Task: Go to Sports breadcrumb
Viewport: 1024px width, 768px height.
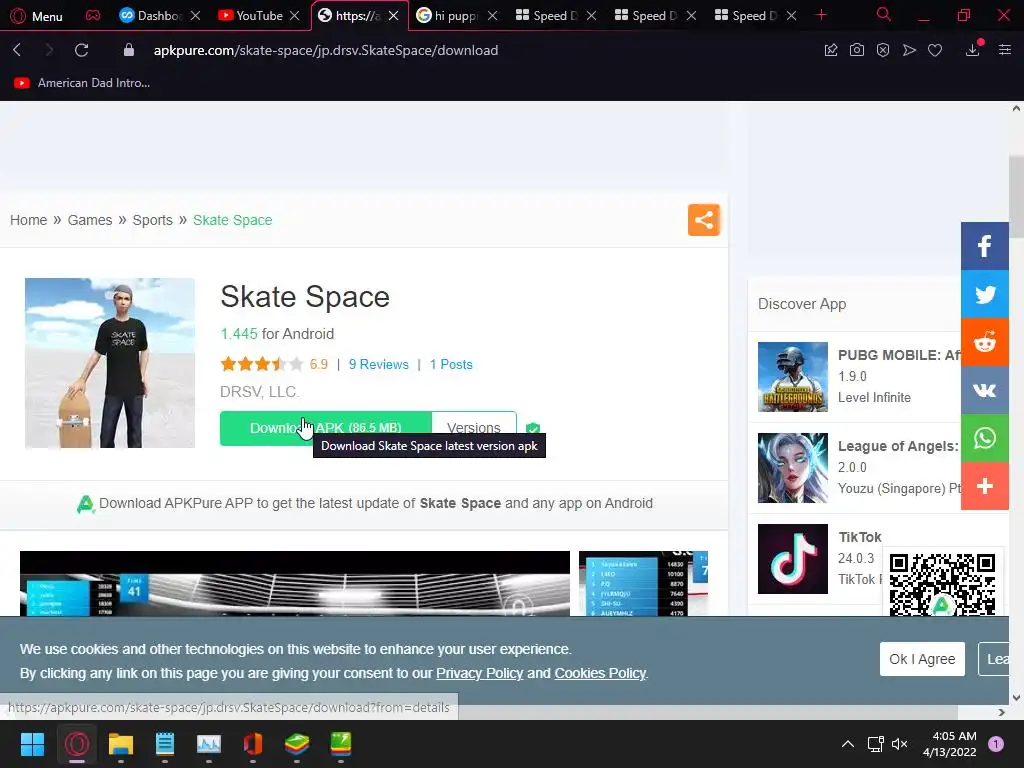Action: point(153,220)
